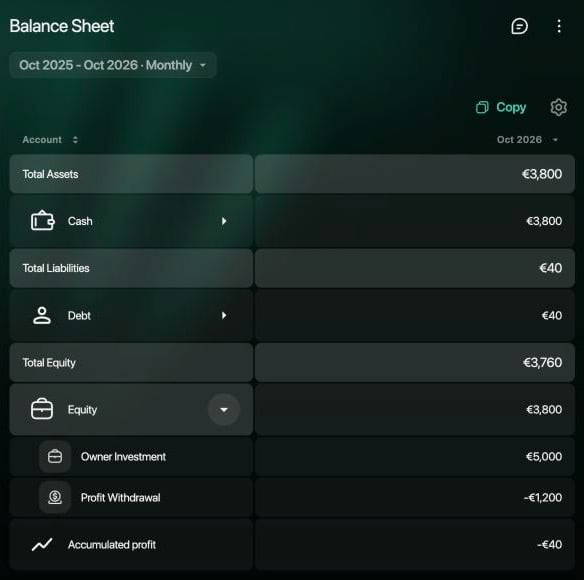Click the Cash wallet icon
584x580 pixels.
click(x=42, y=221)
